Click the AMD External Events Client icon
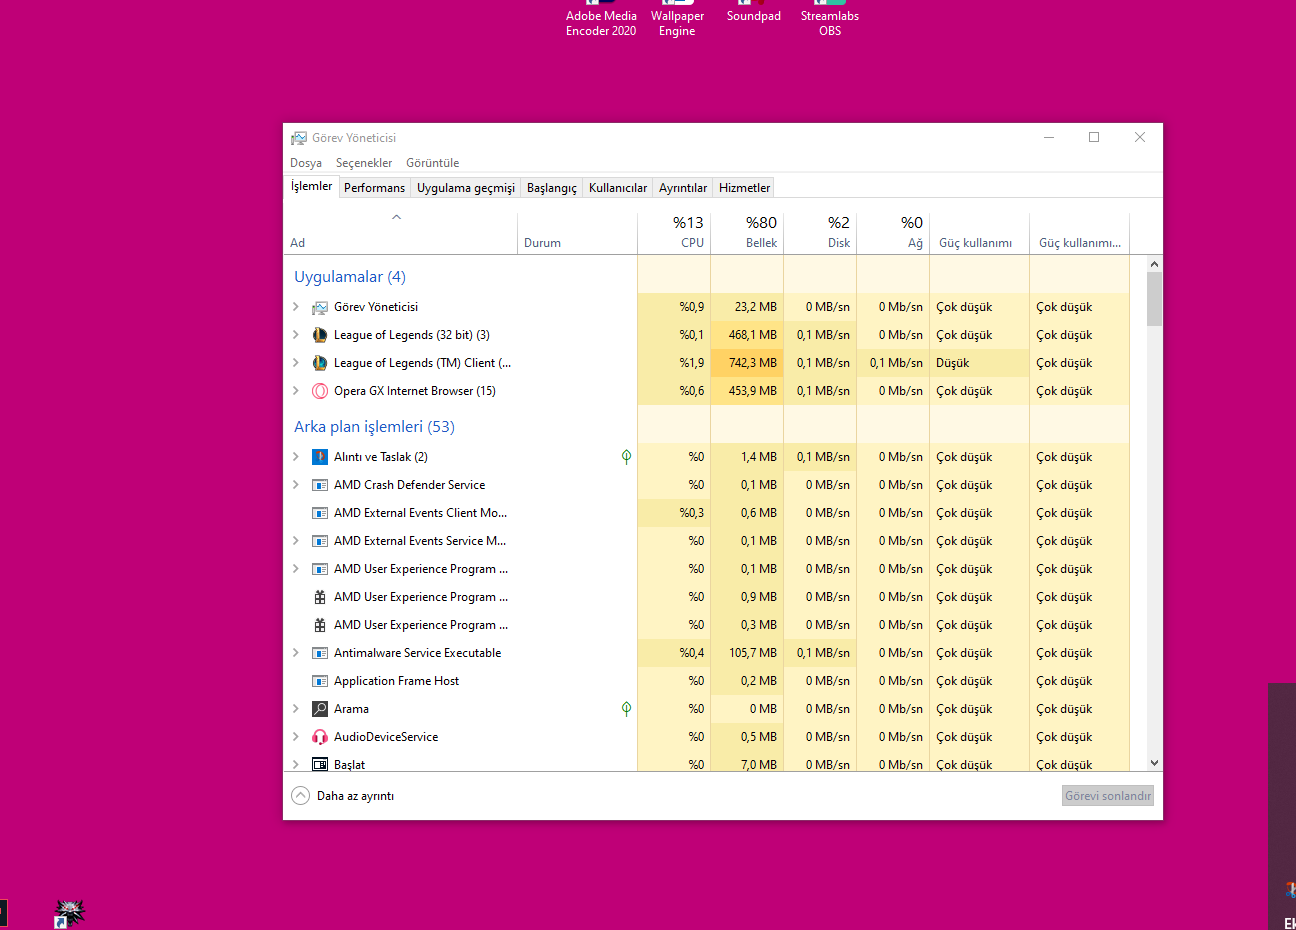The height and width of the screenshot is (930, 1296). tap(320, 513)
